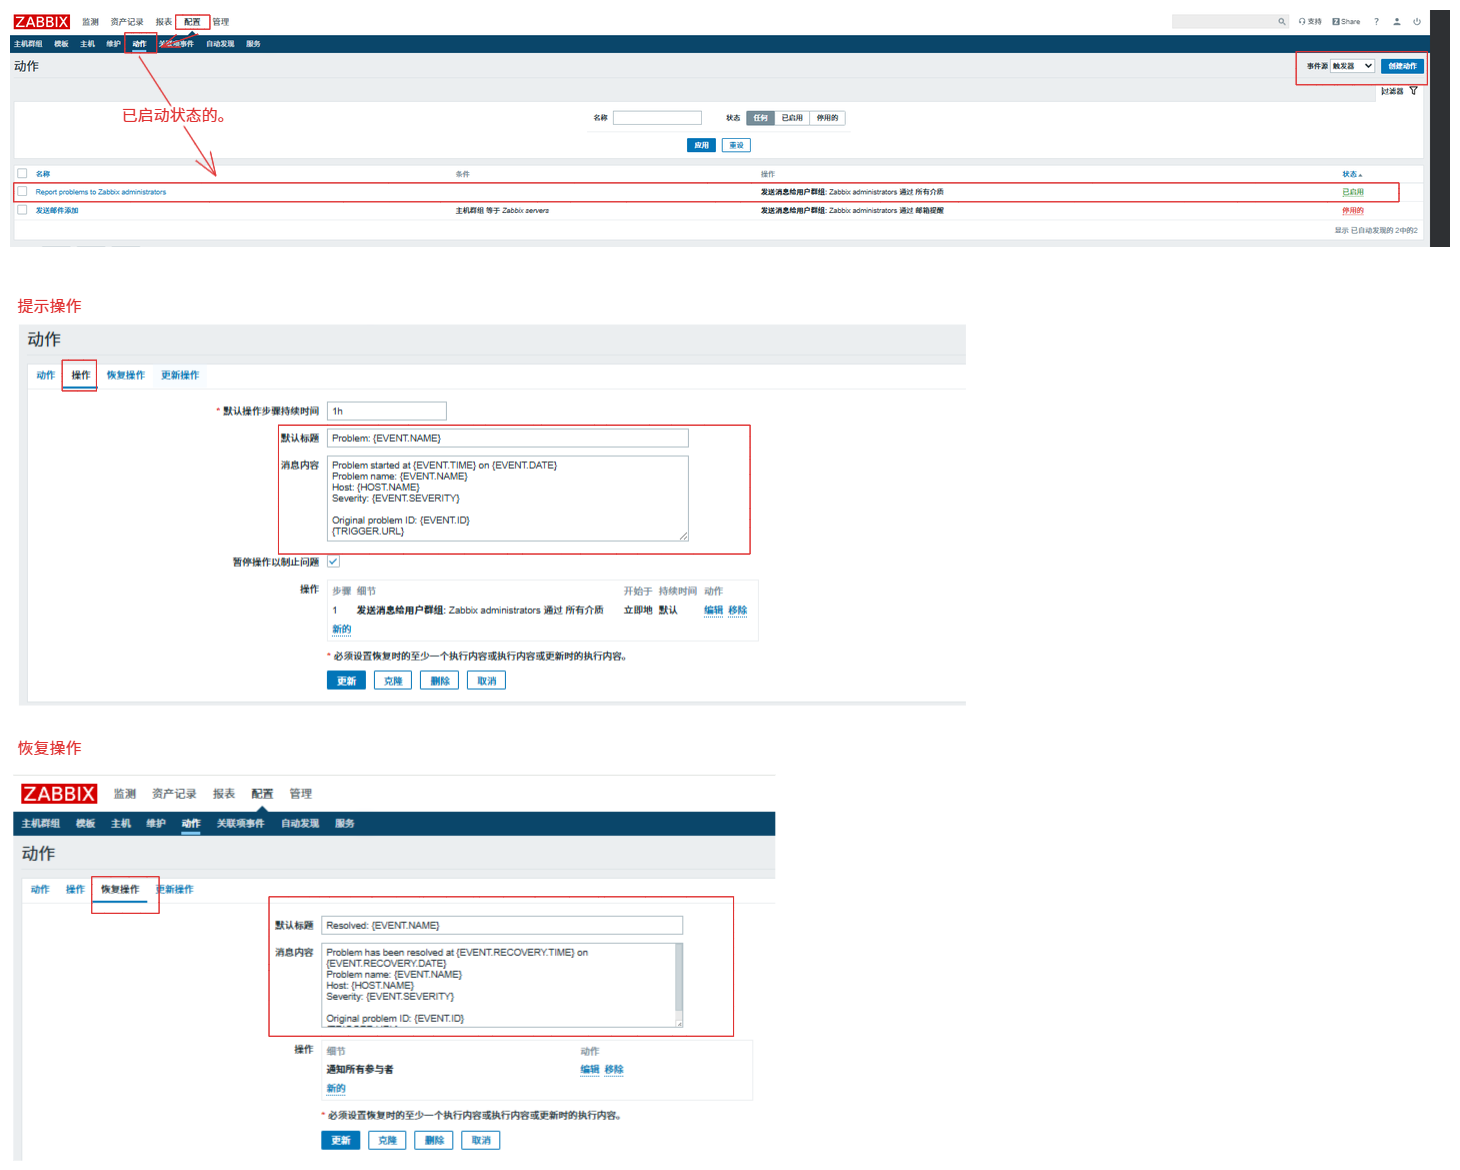
Task: Click 删除 button in operations form
Action: pos(440,681)
